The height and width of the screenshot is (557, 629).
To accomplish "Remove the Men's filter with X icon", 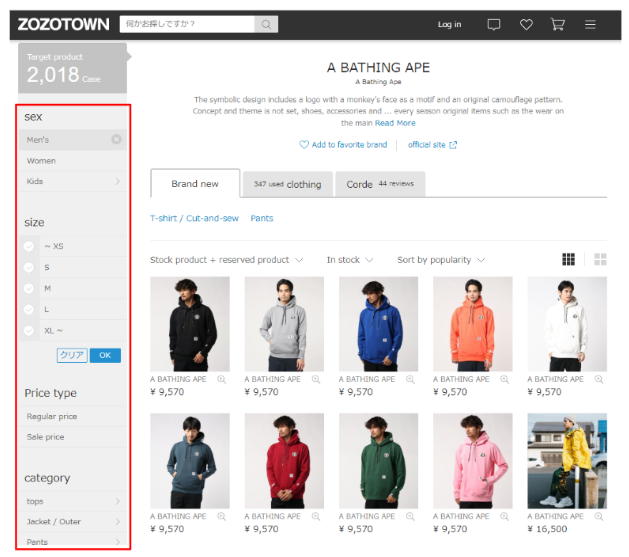I will tap(116, 139).
